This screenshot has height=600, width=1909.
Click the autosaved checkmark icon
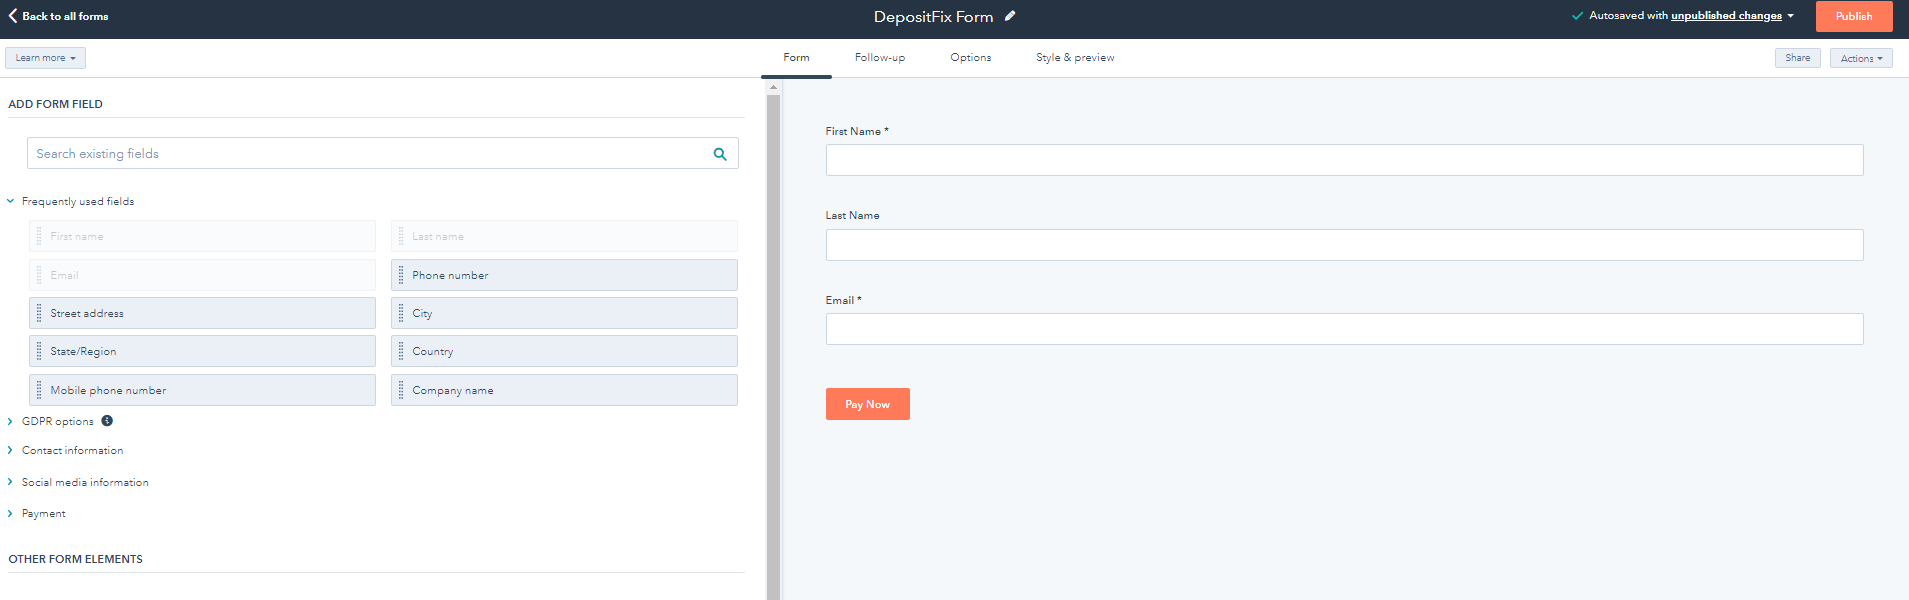[x=1577, y=16]
